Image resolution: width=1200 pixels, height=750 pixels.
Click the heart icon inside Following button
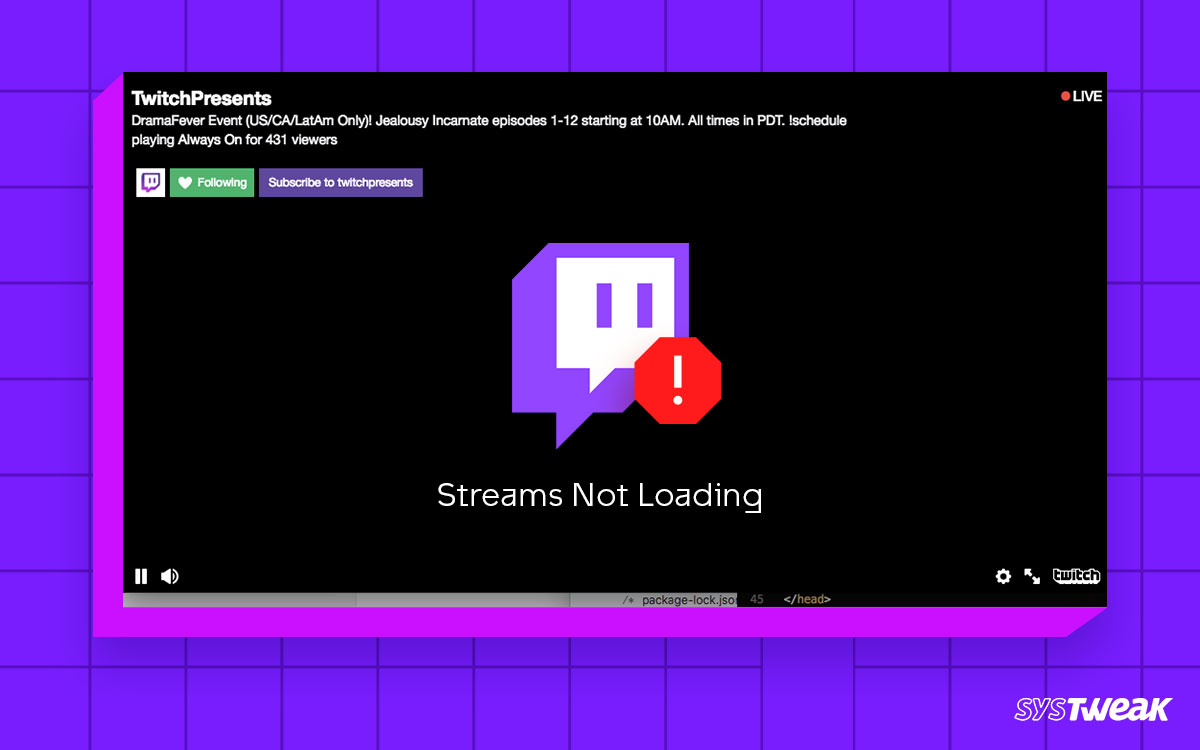point(185,182)
